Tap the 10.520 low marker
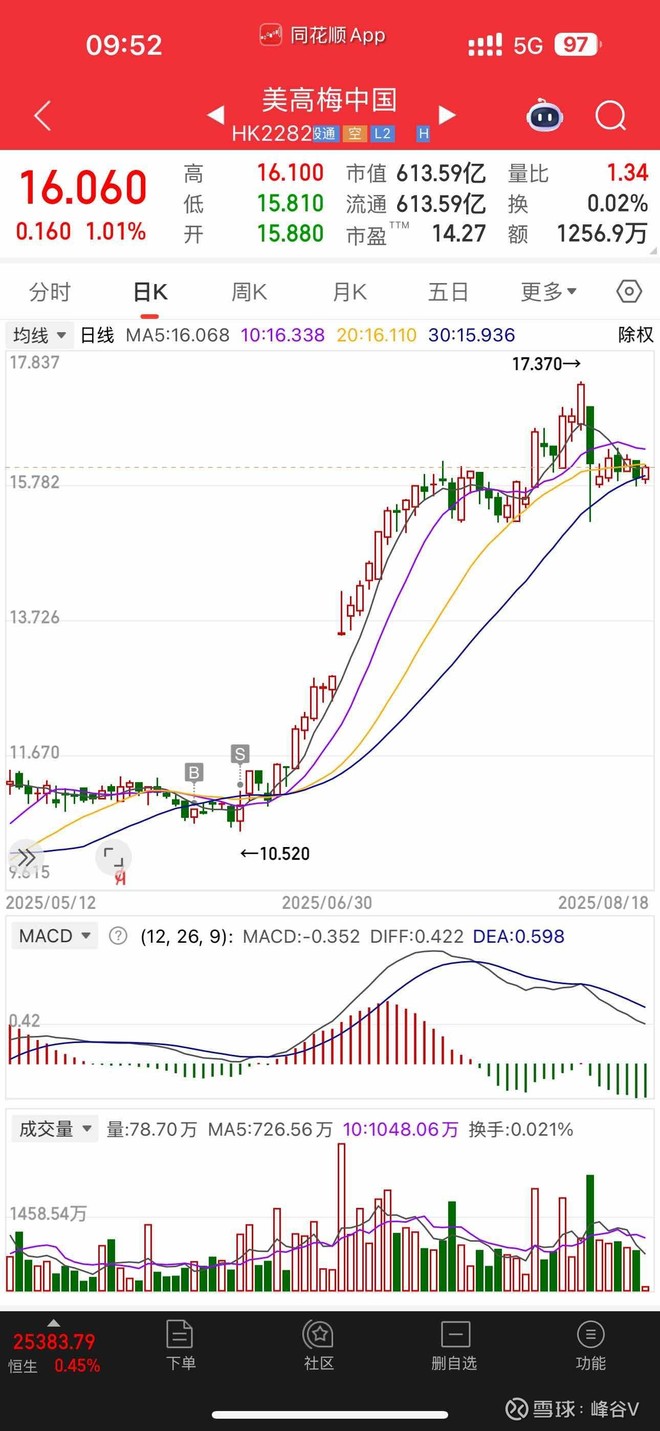This screenshot has width=660, height=1431. tap(275, 854)
